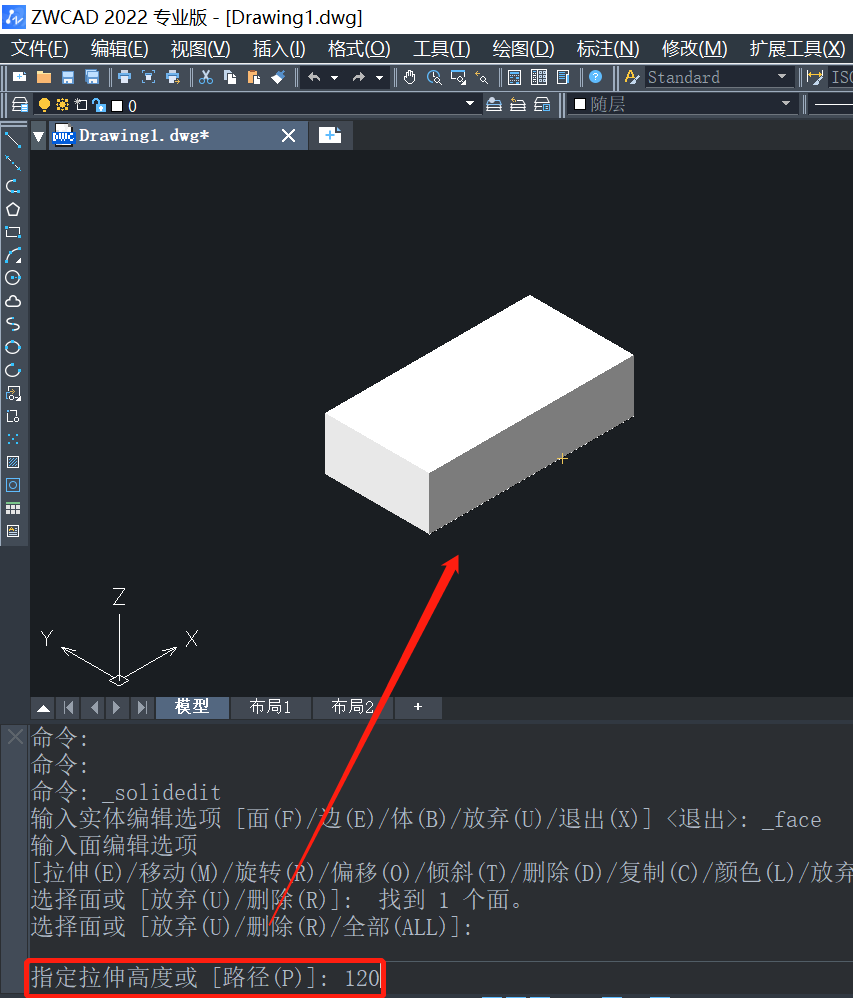Click the Help question mark icon
The image size is (853, 998).
[x=595, y=77]
